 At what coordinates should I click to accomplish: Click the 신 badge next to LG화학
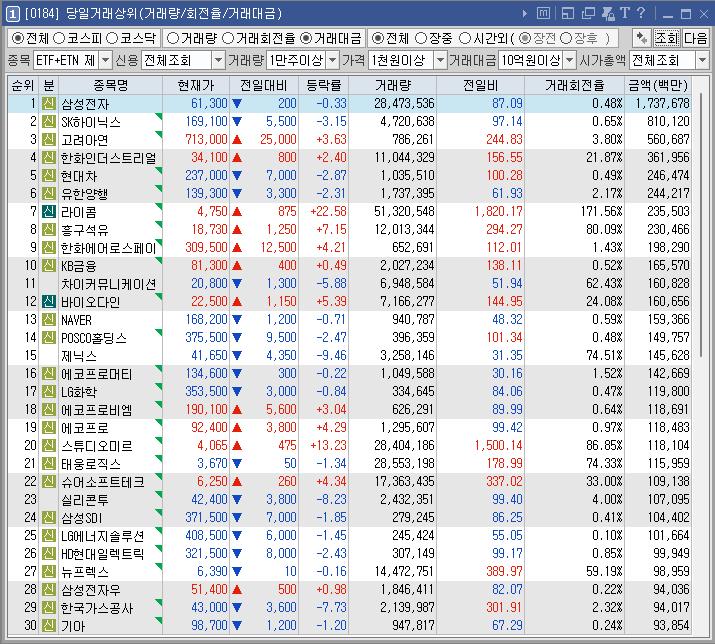tap(49, 391)
